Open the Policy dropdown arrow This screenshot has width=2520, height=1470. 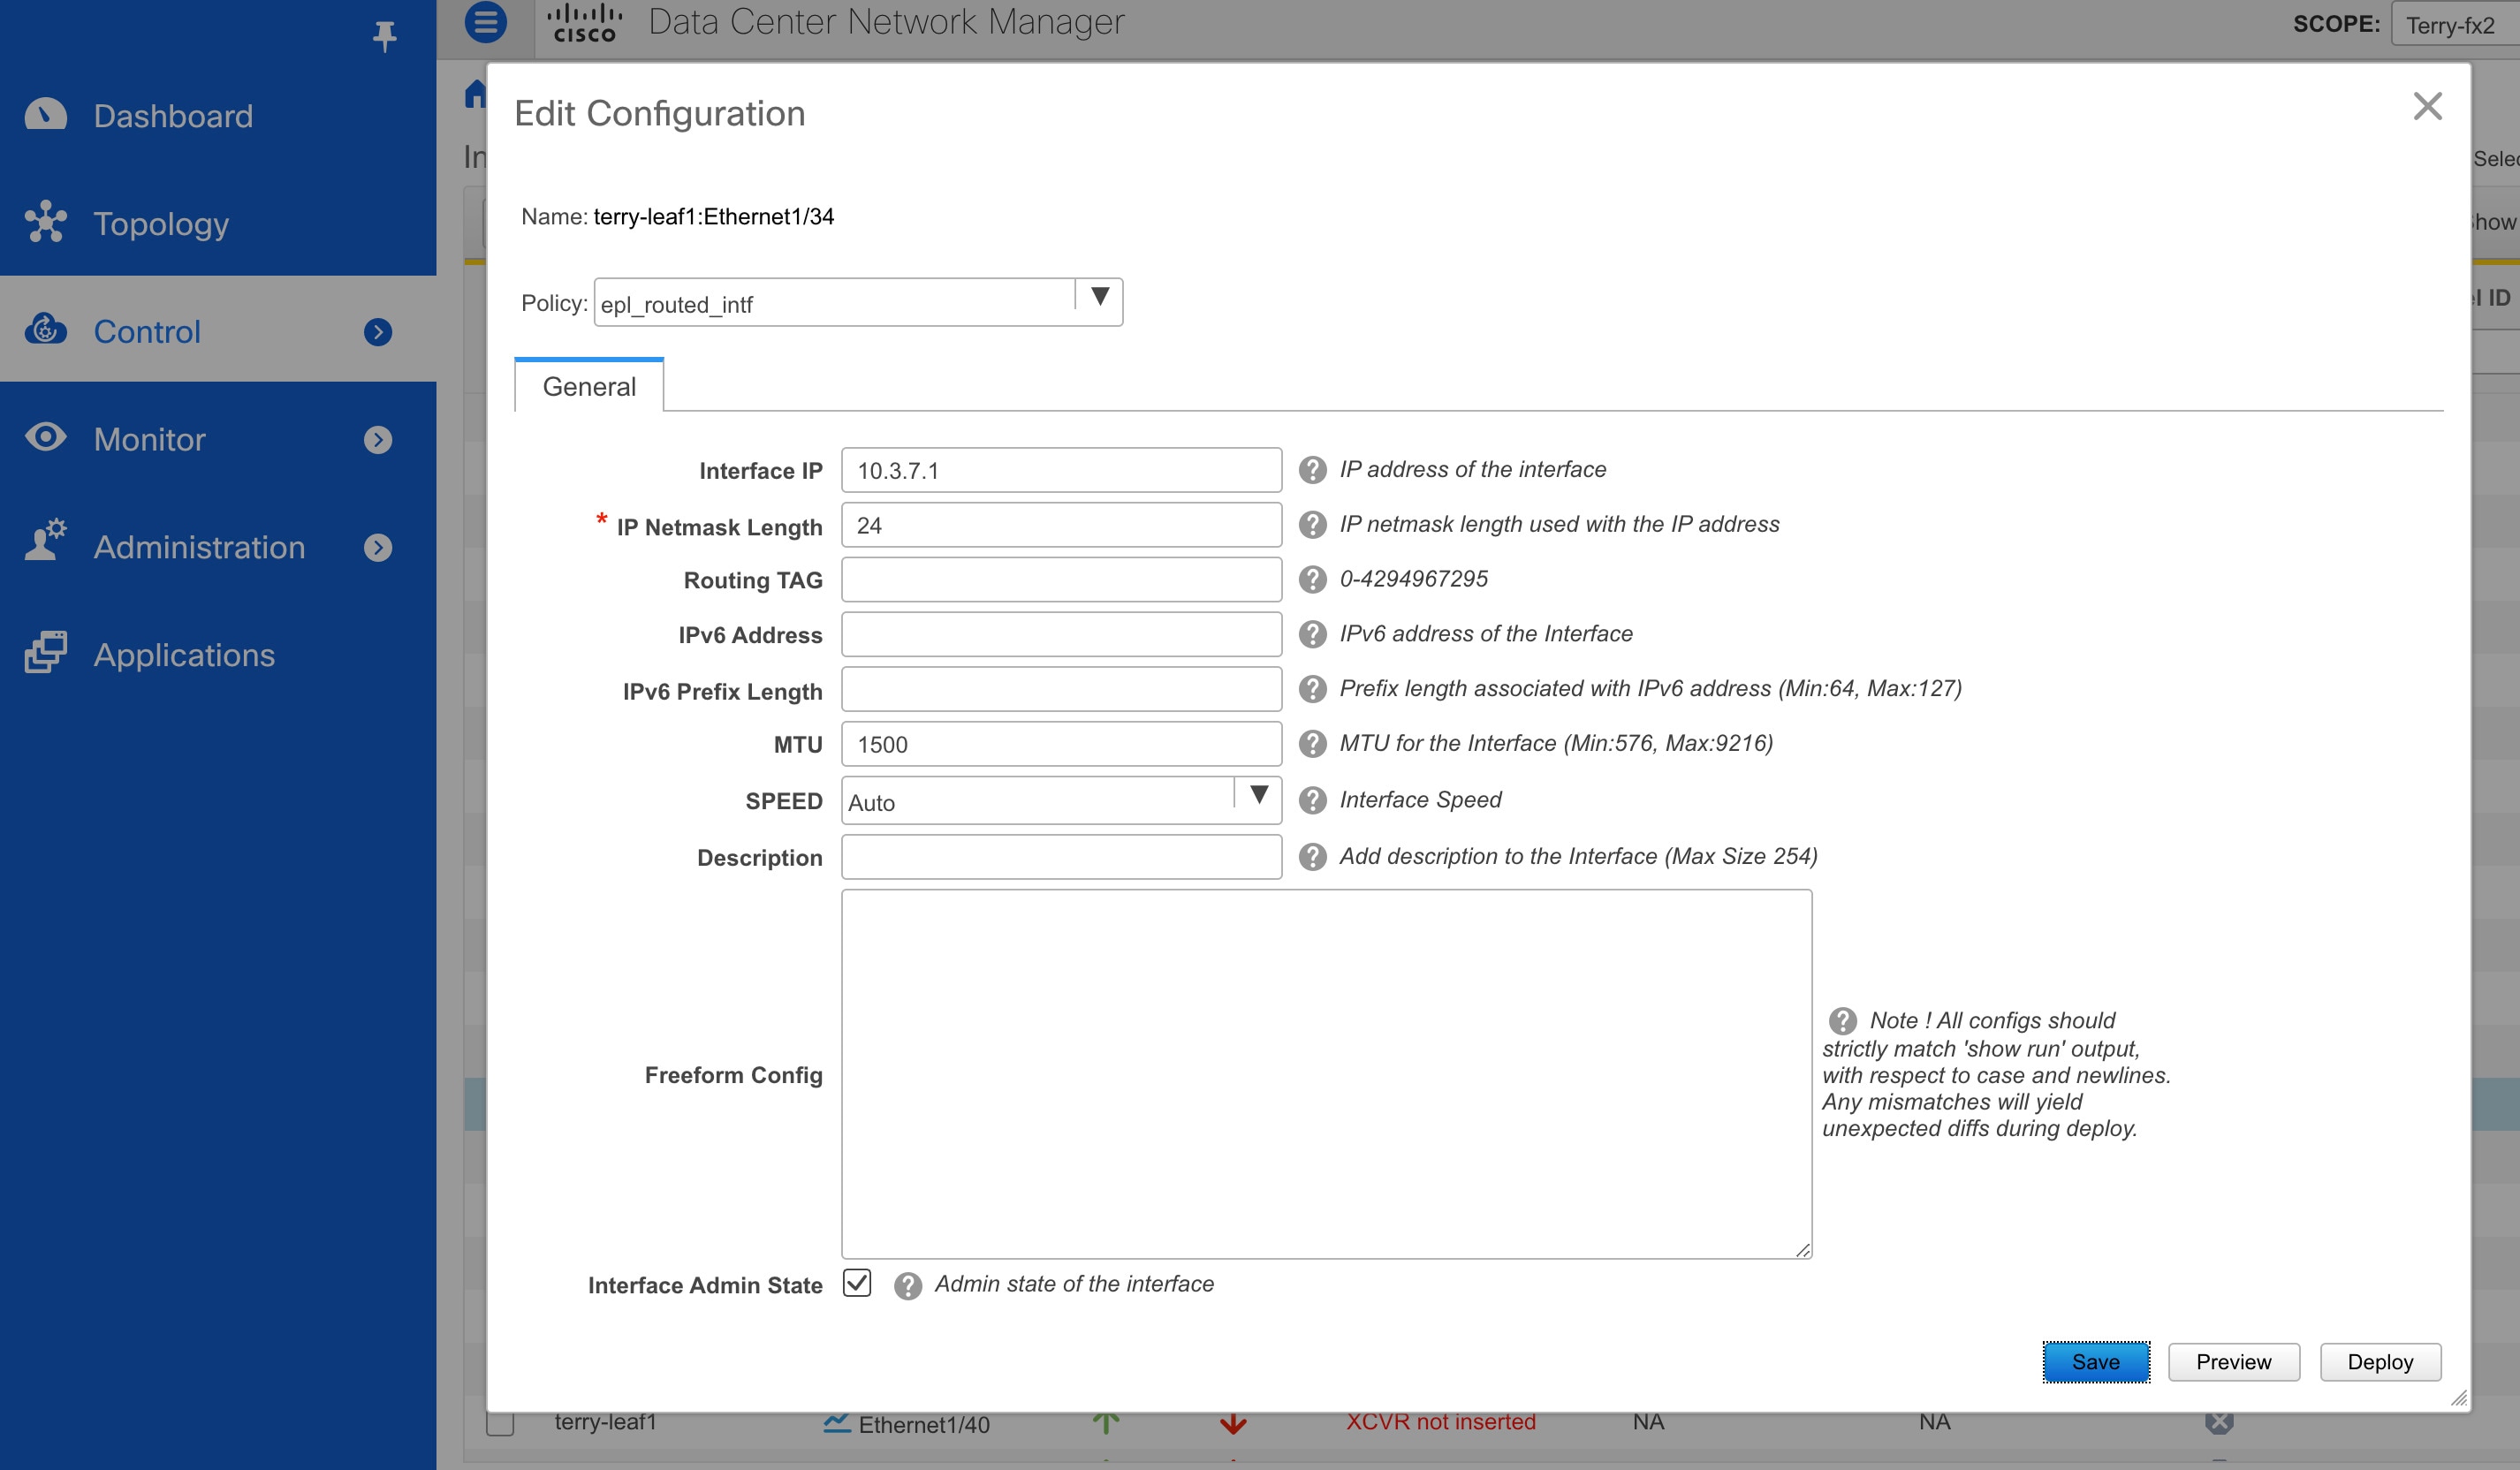point(1100,297)
